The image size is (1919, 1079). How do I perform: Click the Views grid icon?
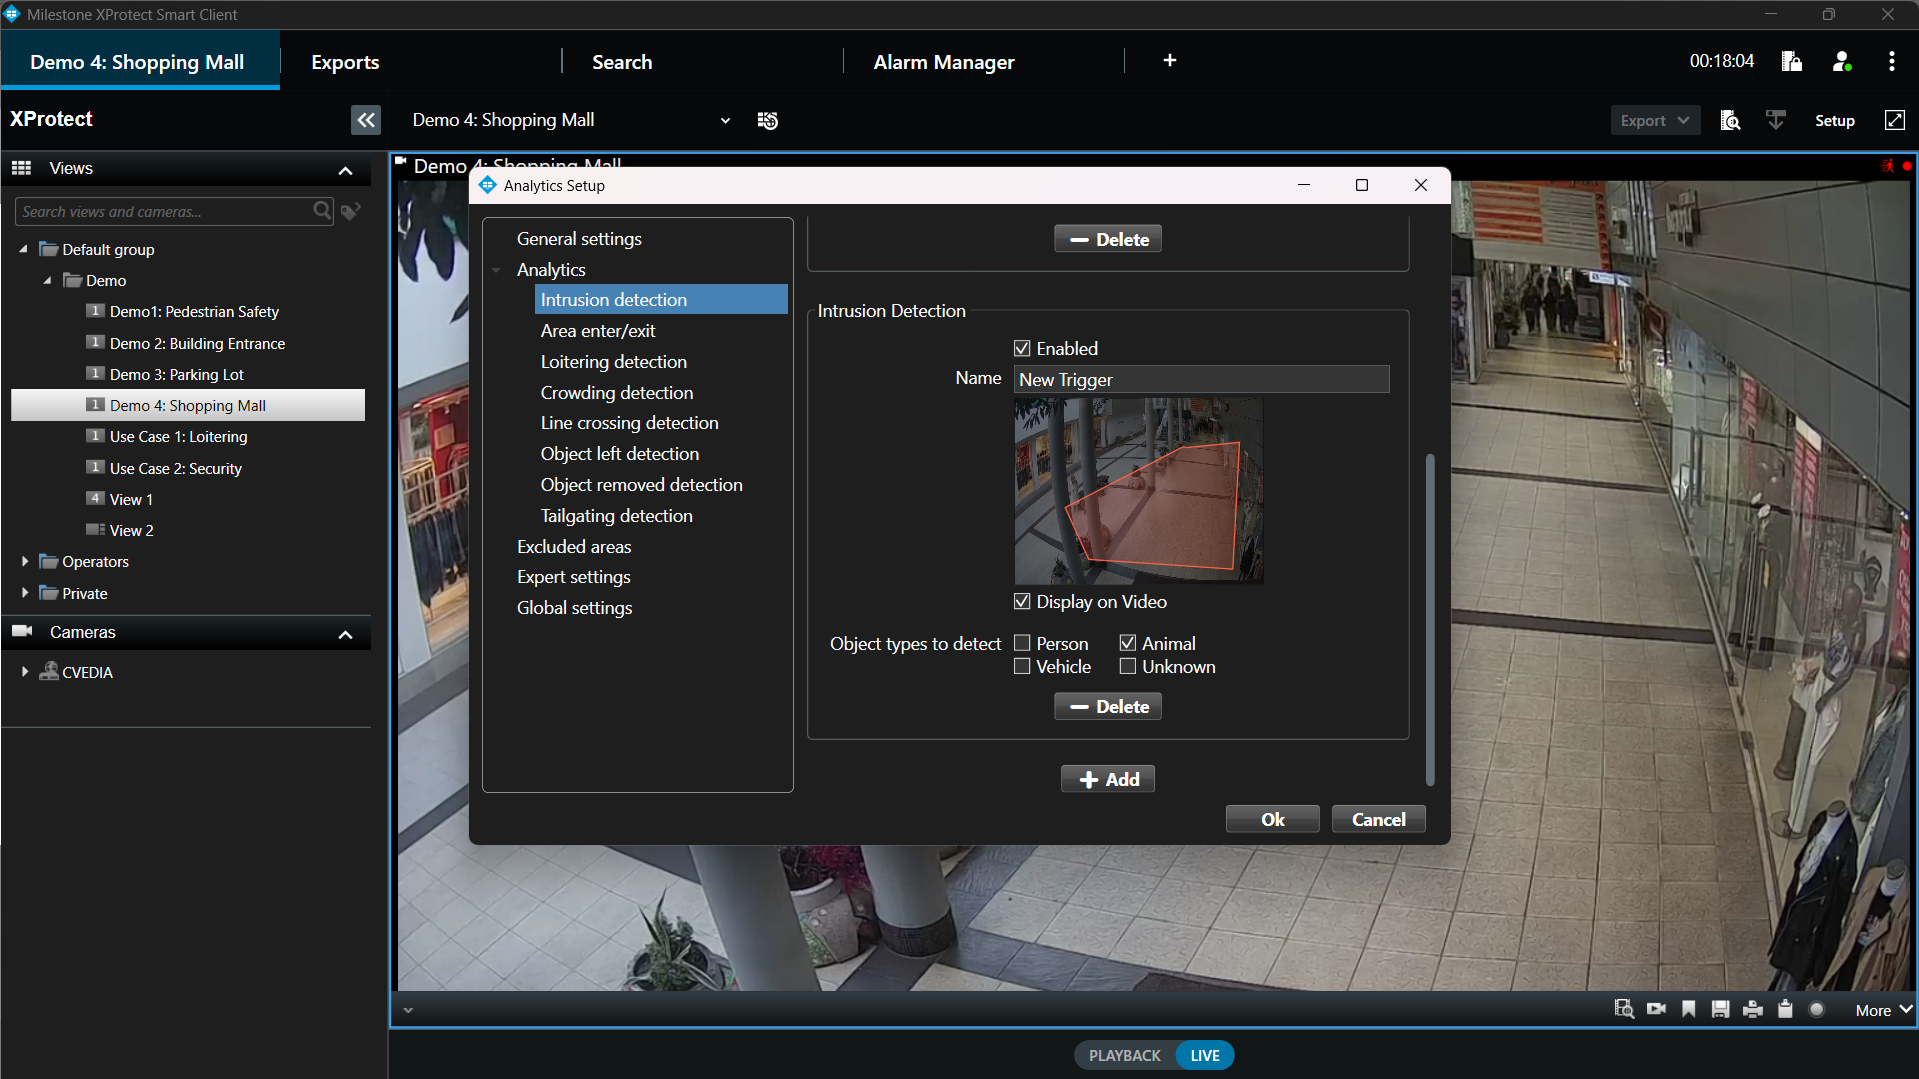(x=22, y=168)
